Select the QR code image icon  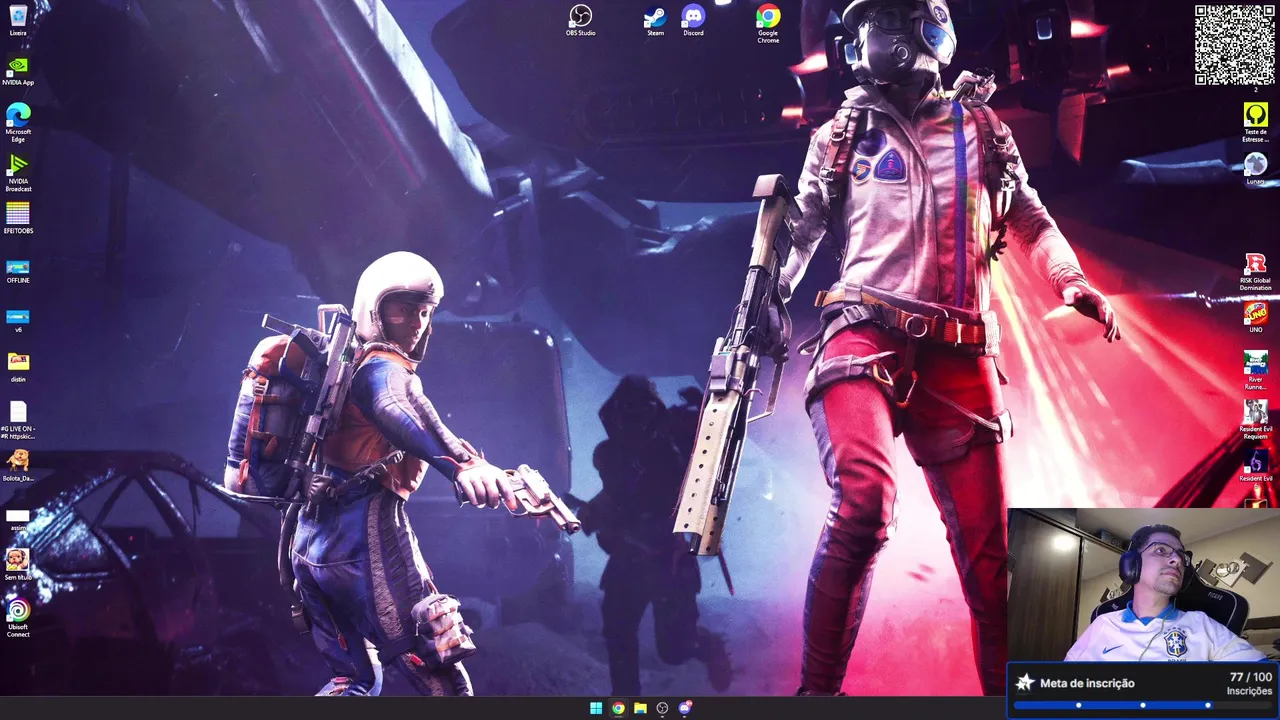tap(1235, 47)
